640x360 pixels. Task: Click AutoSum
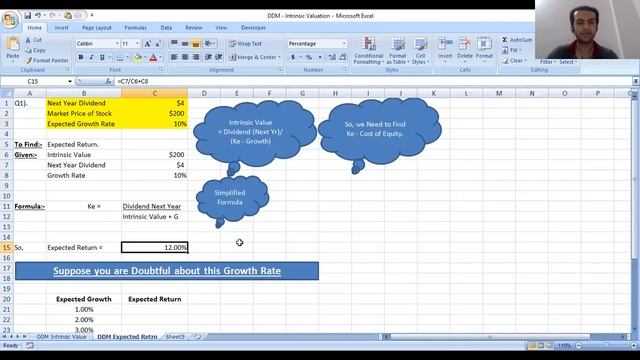[517, 40]
